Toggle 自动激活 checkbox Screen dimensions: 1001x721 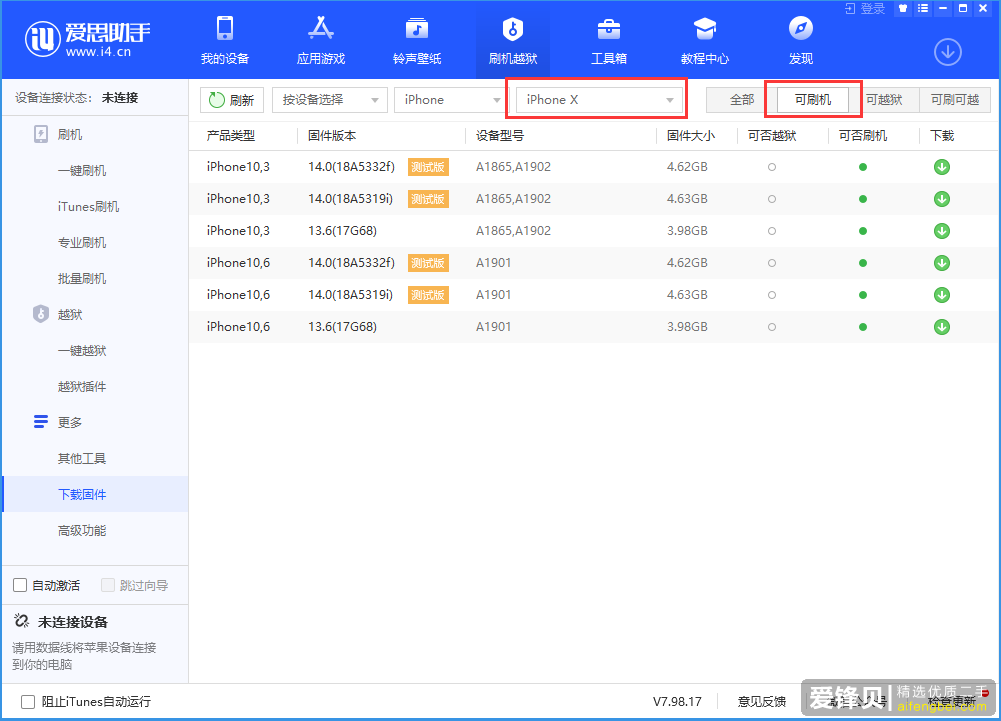20,585
